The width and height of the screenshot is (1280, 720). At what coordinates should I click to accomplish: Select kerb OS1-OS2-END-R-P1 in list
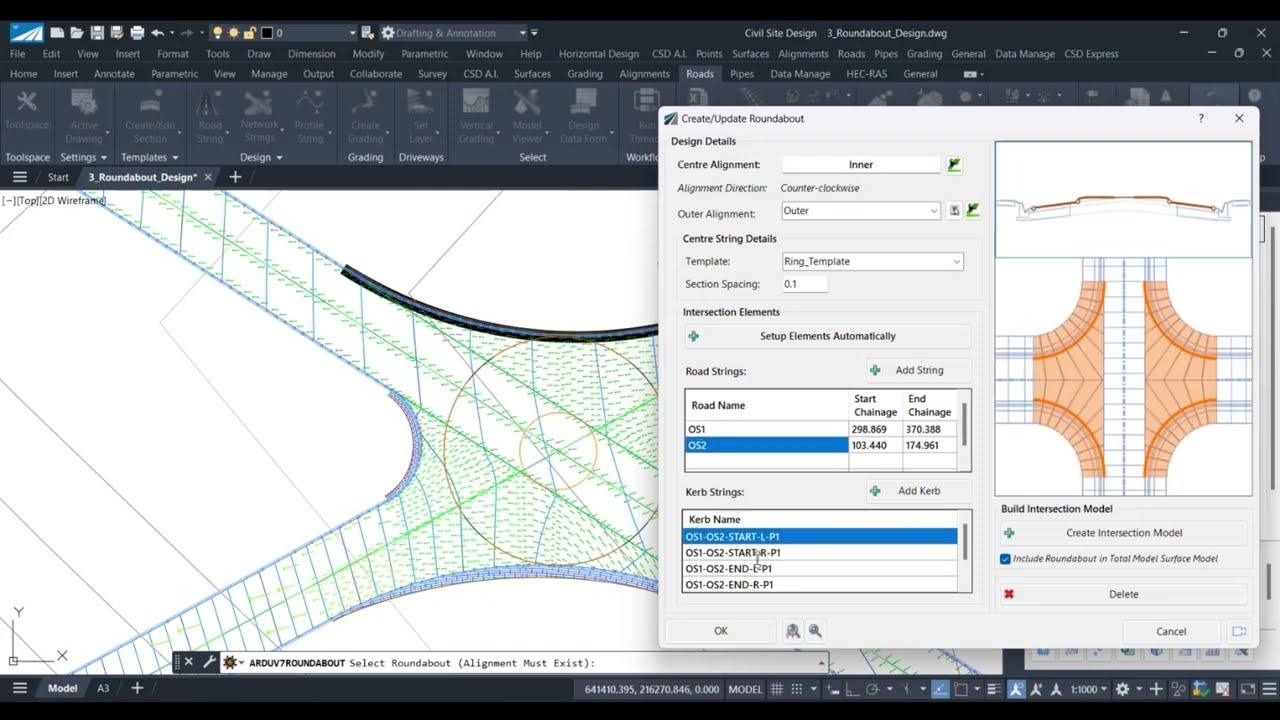(x=820, y=585)
